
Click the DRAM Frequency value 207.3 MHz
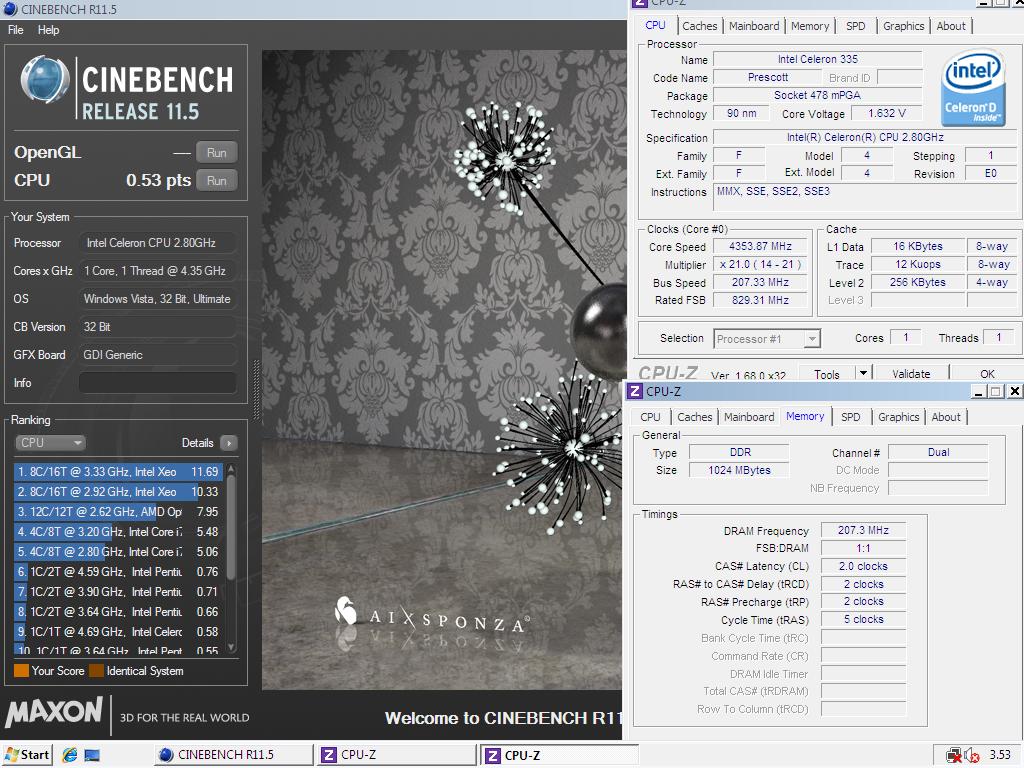click(863, 530)
